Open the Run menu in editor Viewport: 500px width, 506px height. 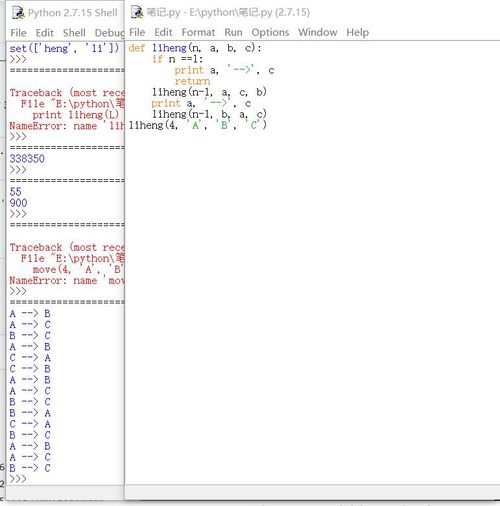tap(233, 32)
